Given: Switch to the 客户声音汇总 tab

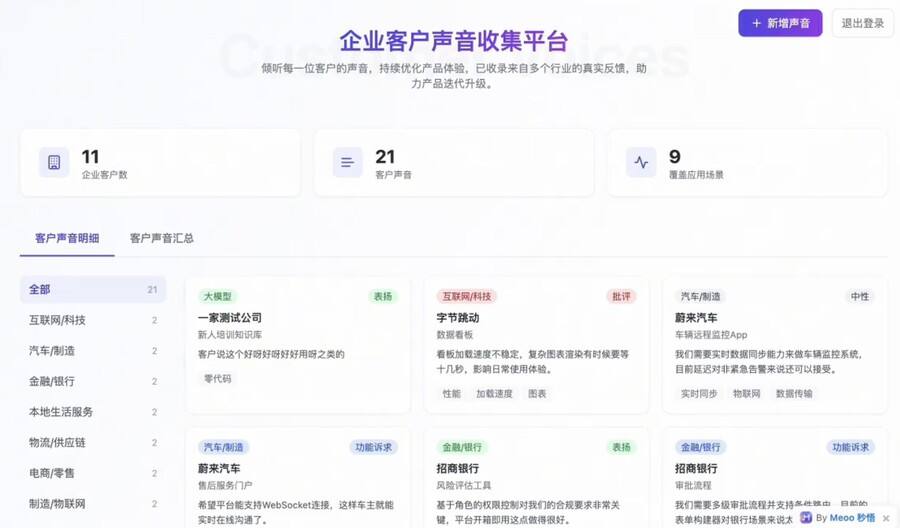Looking at the screenshot, I should click(161, 238).
